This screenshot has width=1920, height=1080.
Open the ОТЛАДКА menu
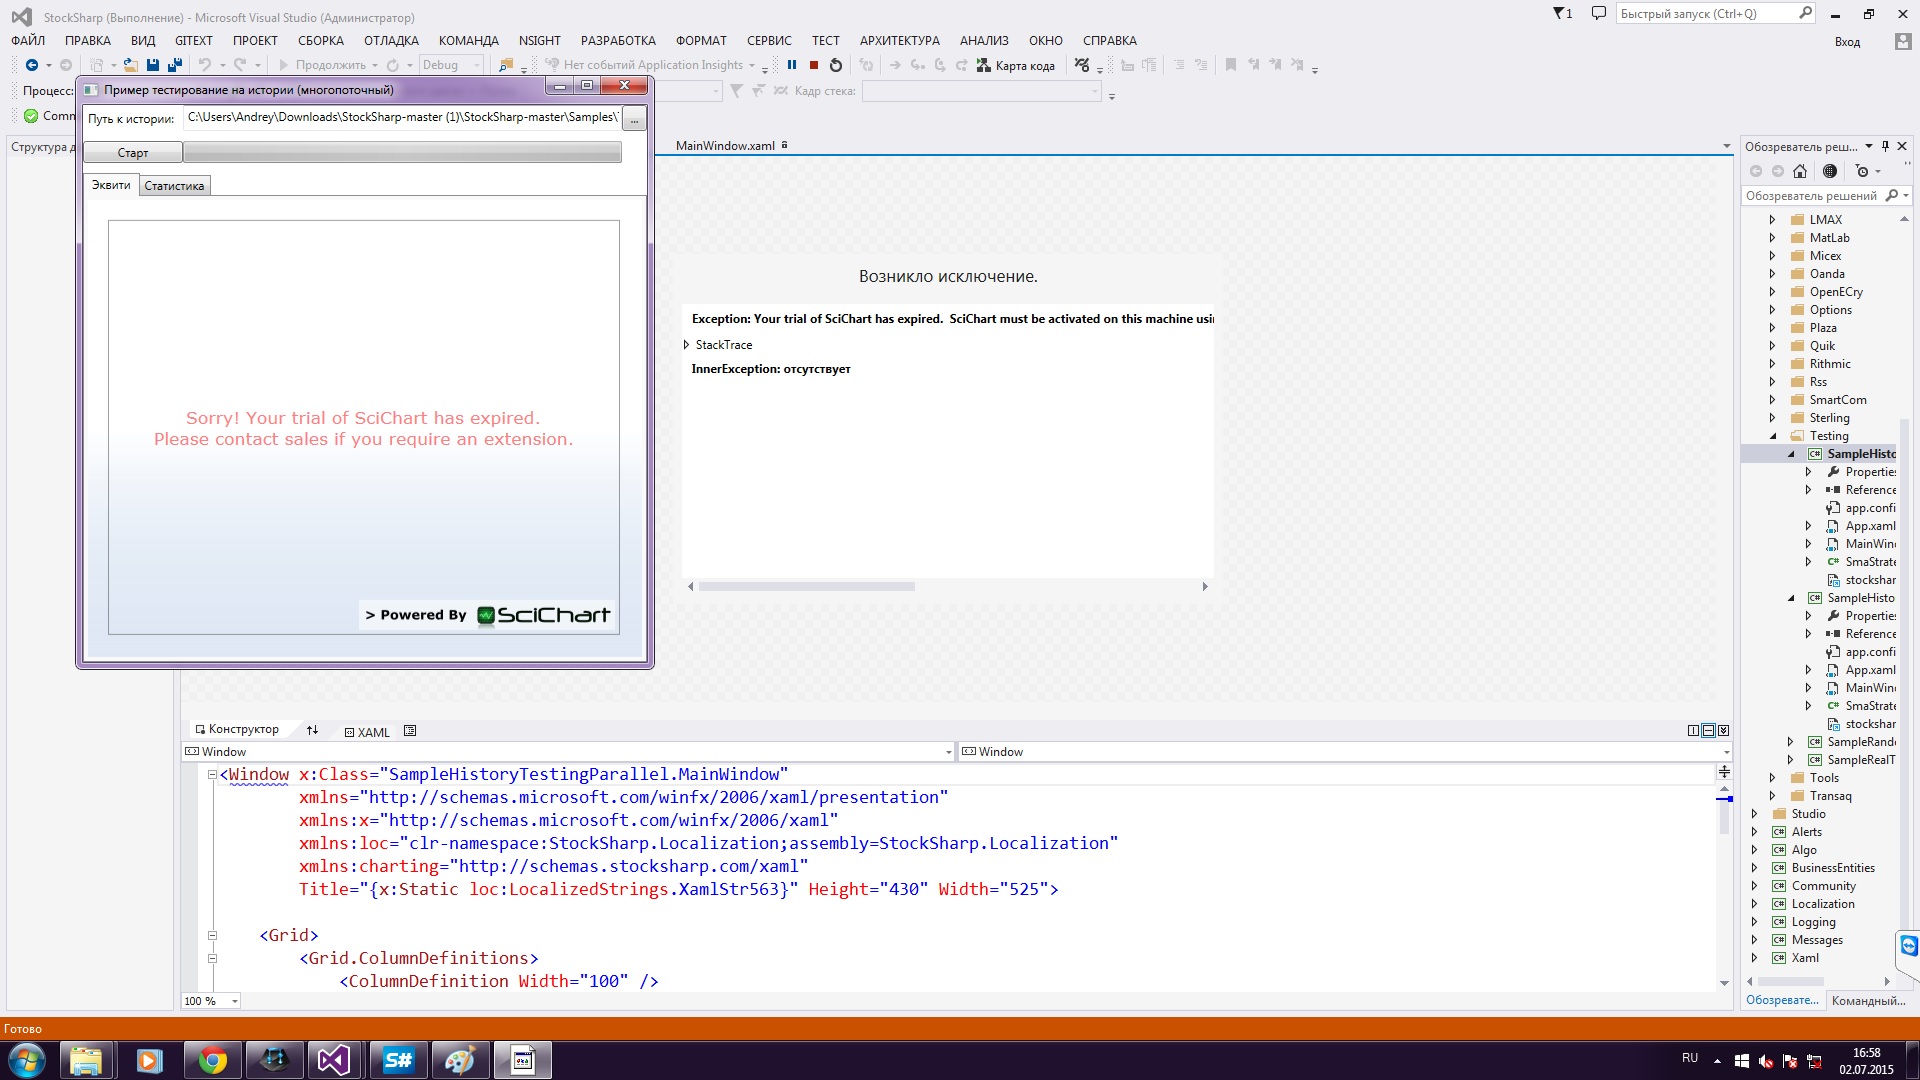(391, 41)
